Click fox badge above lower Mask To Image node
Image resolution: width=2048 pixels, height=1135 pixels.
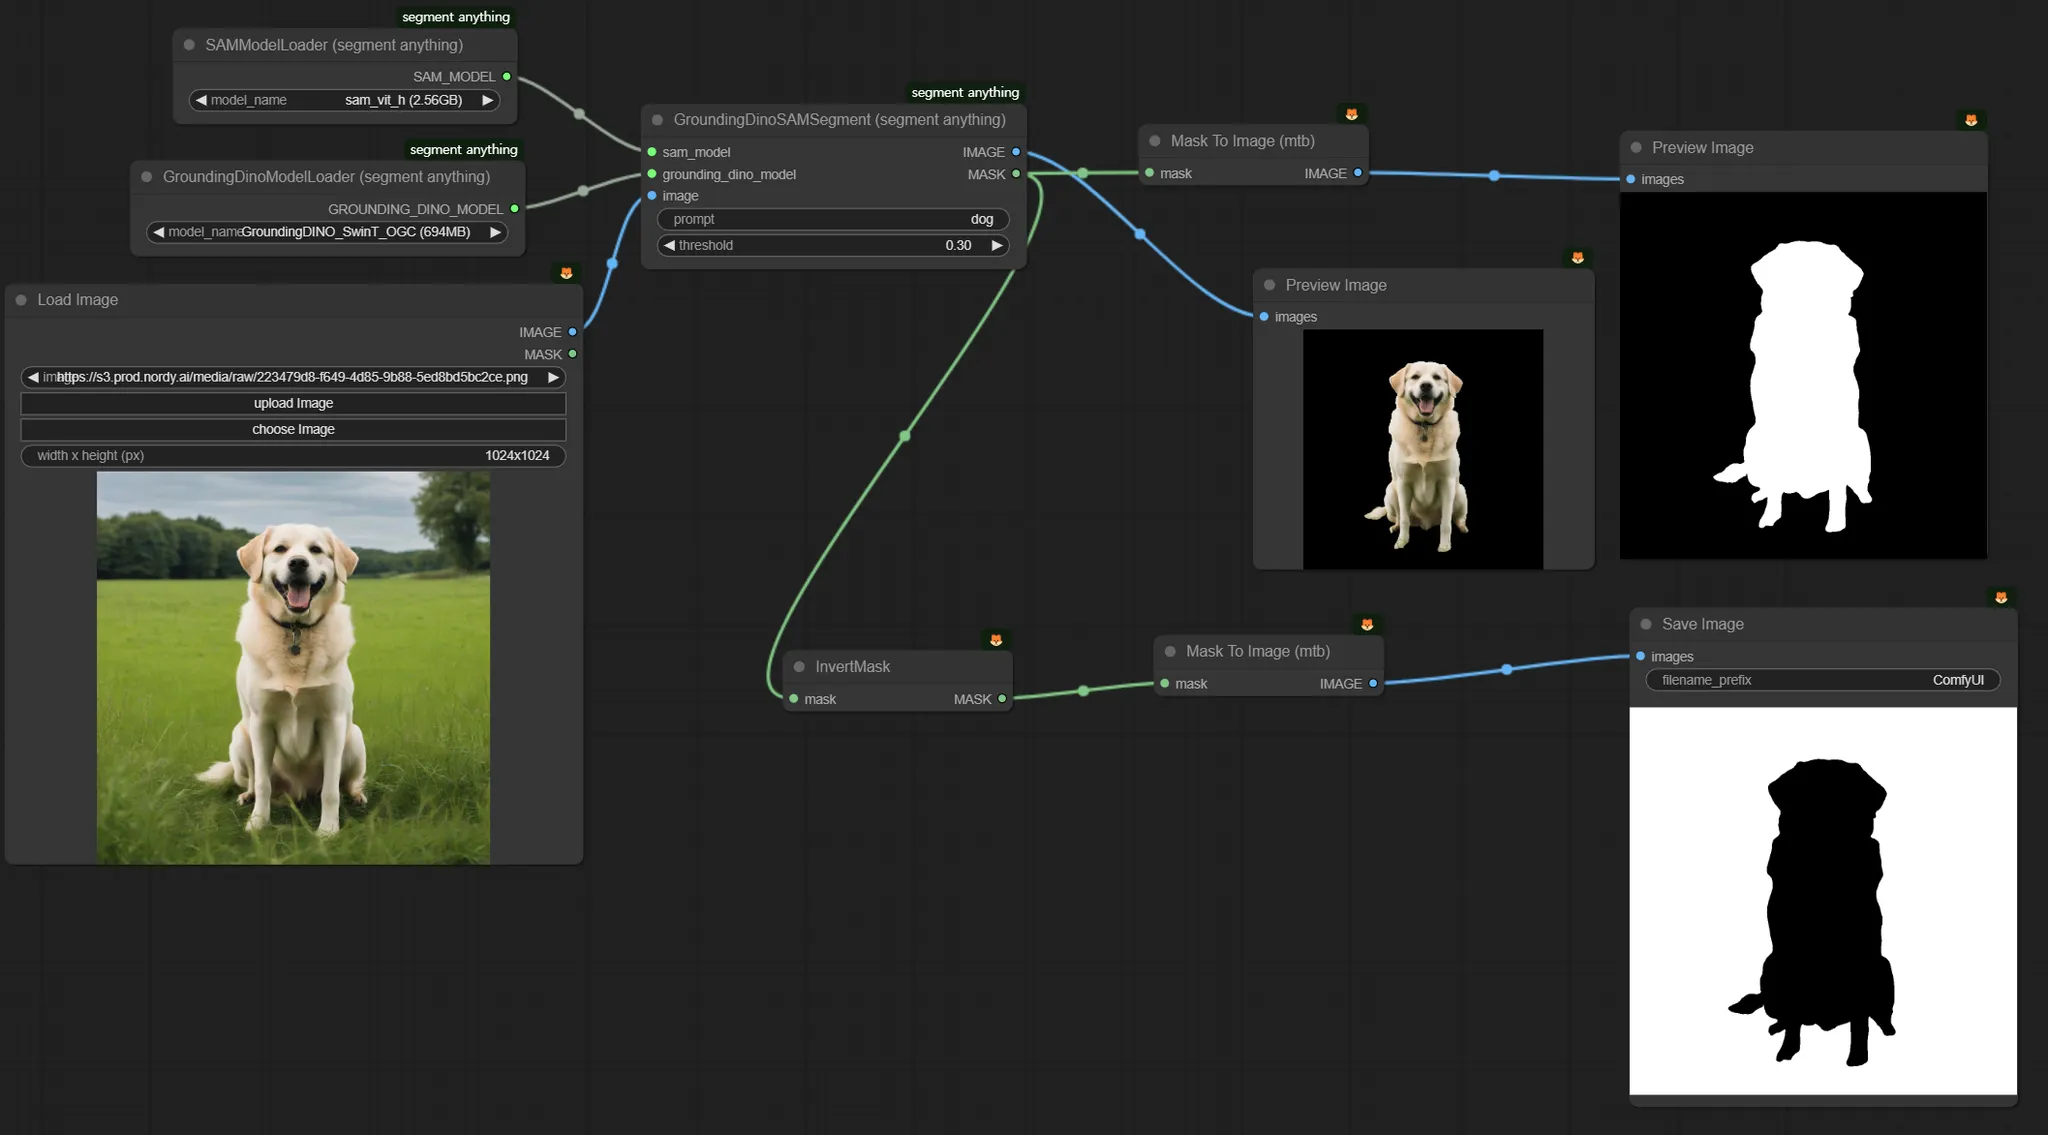[x=1367, y=624]
